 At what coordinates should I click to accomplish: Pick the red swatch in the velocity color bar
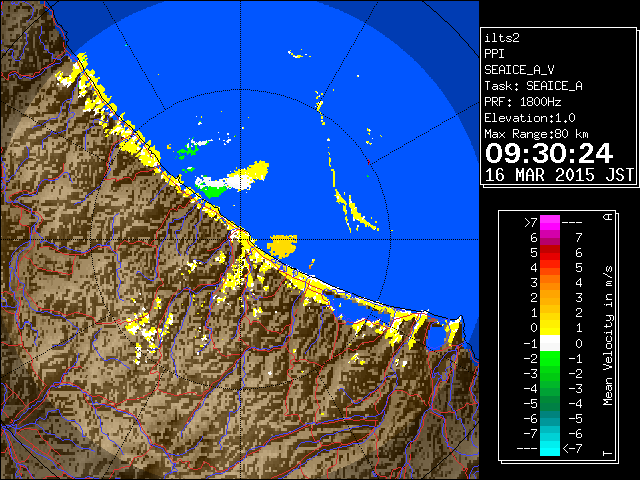coord(550,253)
